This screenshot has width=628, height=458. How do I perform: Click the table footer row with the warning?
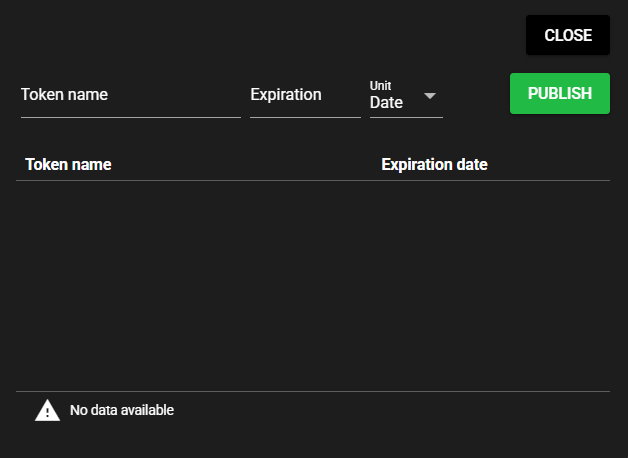312,410
